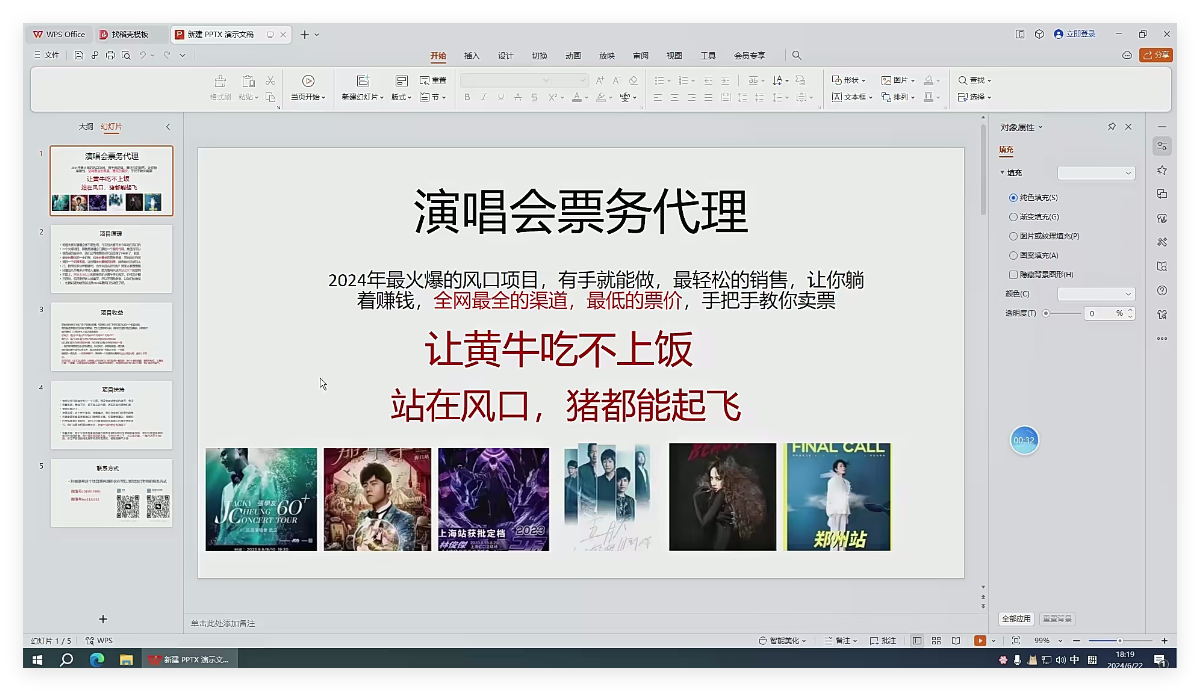Toggle strikethrough formatting in the ribbon

(x=517, y=97)
